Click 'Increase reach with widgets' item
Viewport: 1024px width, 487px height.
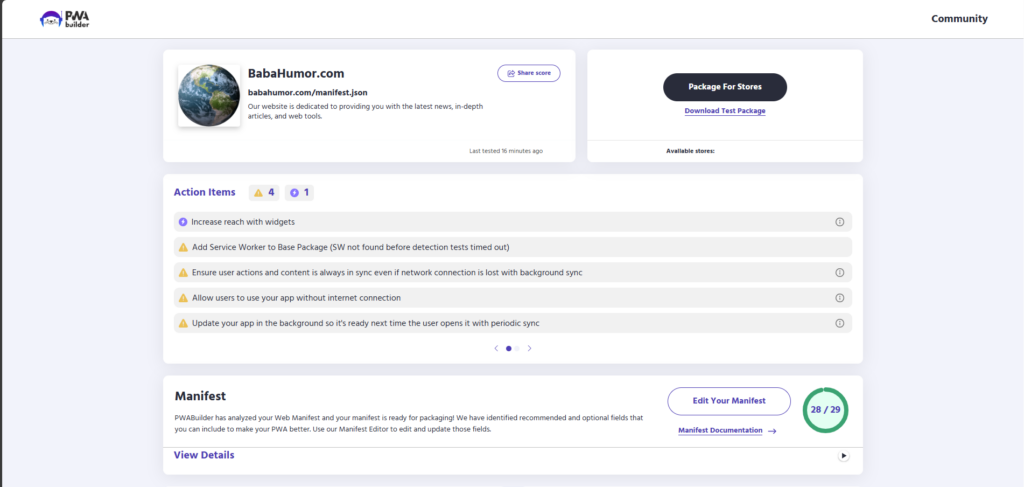click(x=513, y=222)
